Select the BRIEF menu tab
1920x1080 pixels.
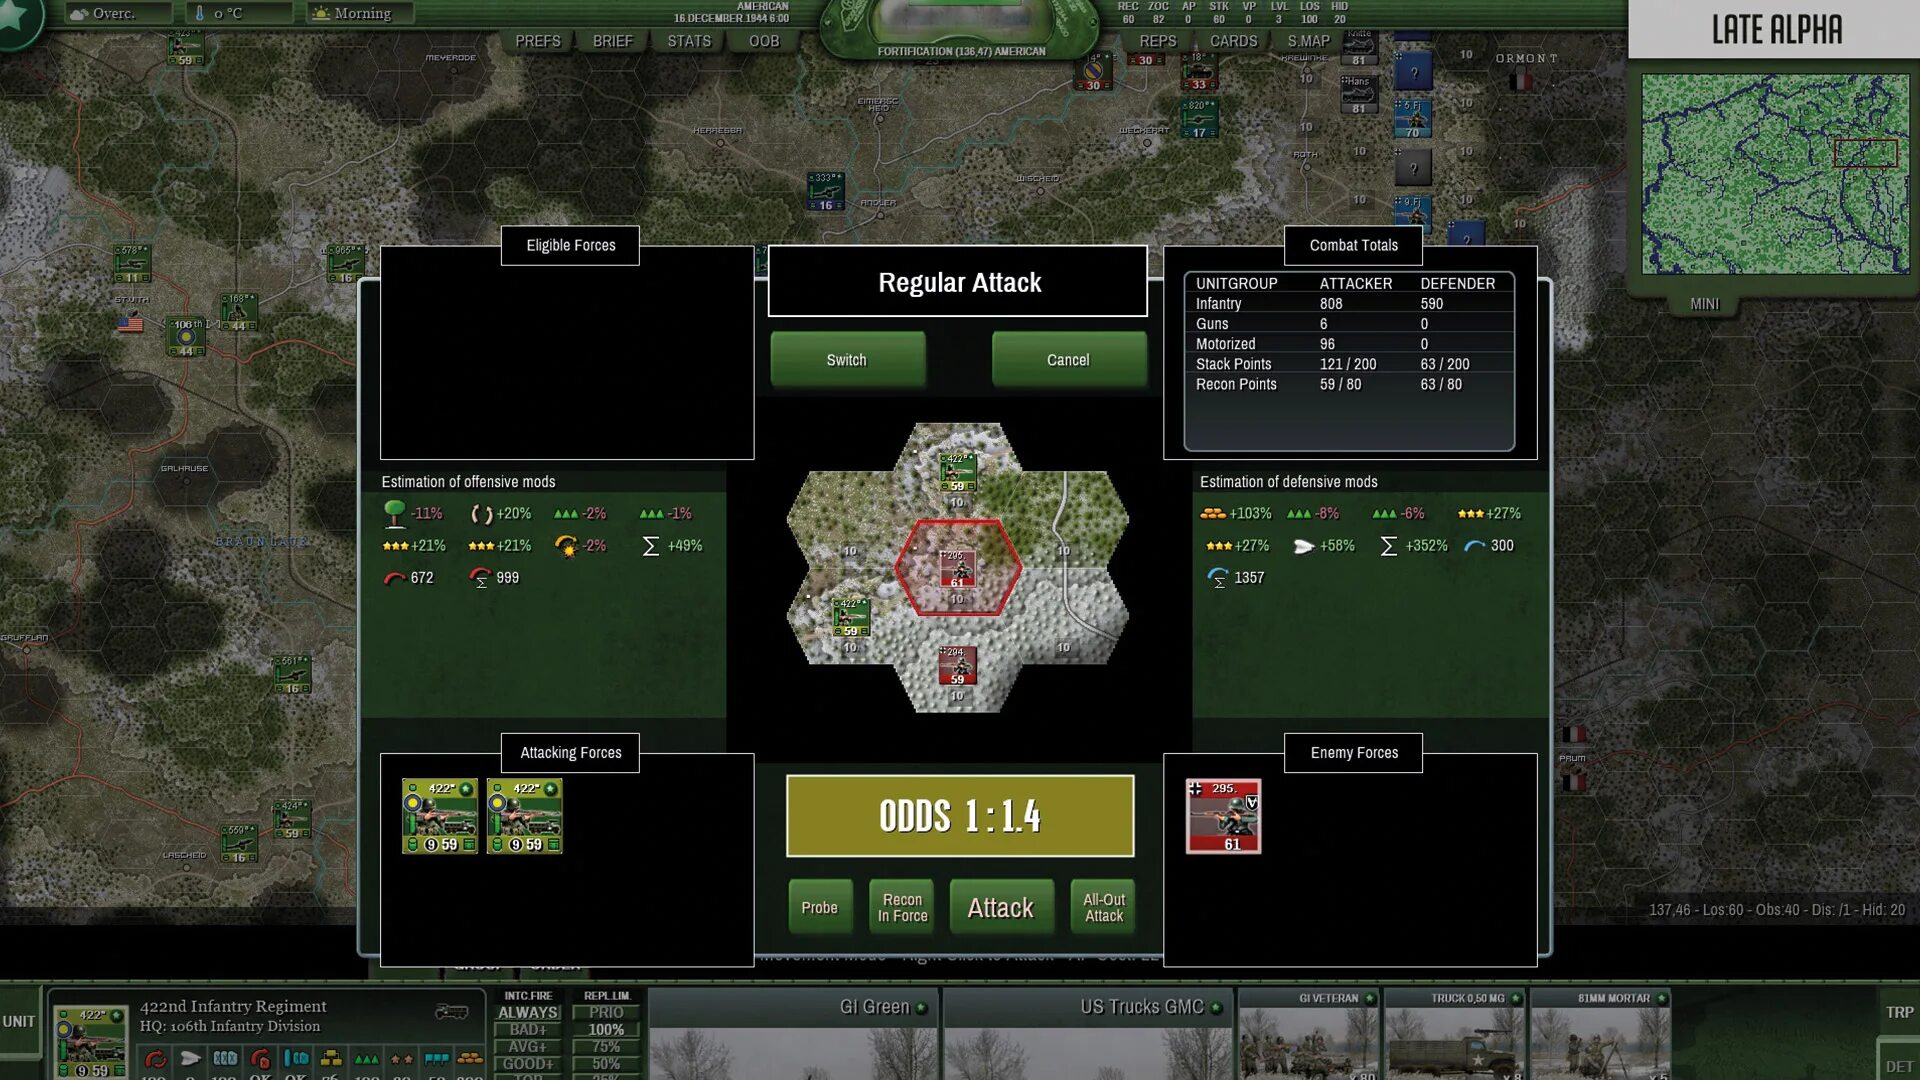point(613,41)
